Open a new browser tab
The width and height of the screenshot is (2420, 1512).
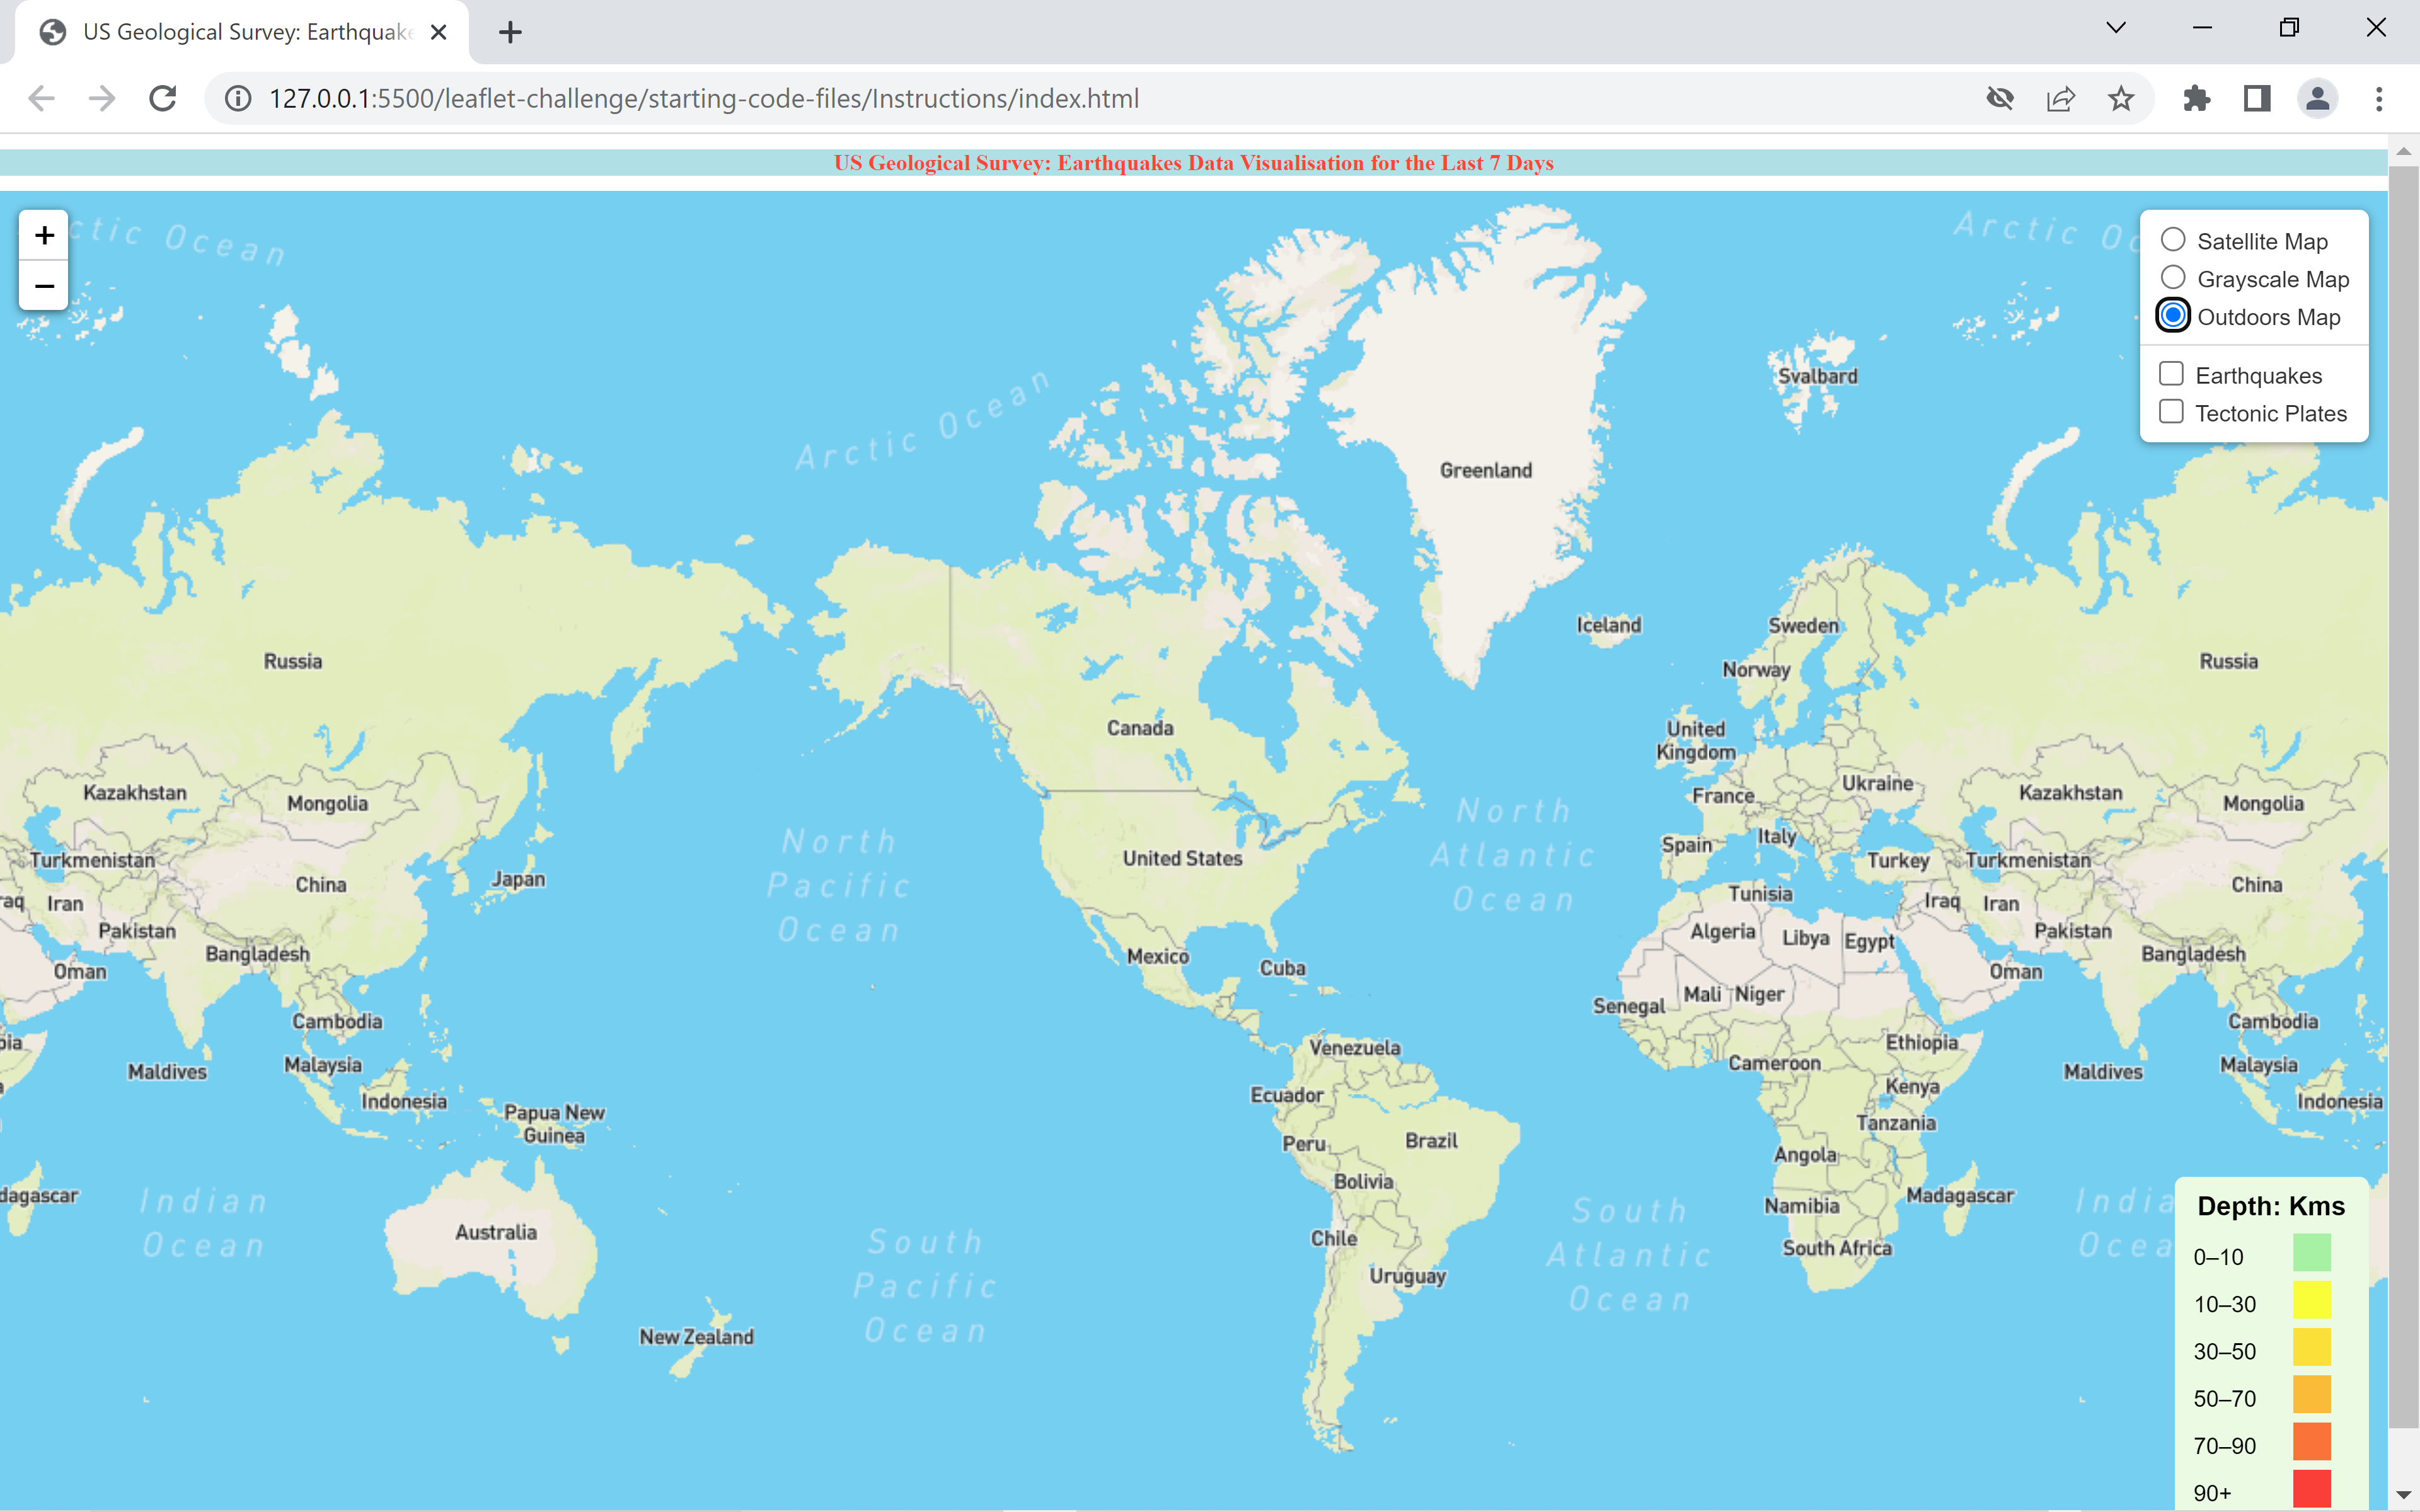[x=510, y=32]
